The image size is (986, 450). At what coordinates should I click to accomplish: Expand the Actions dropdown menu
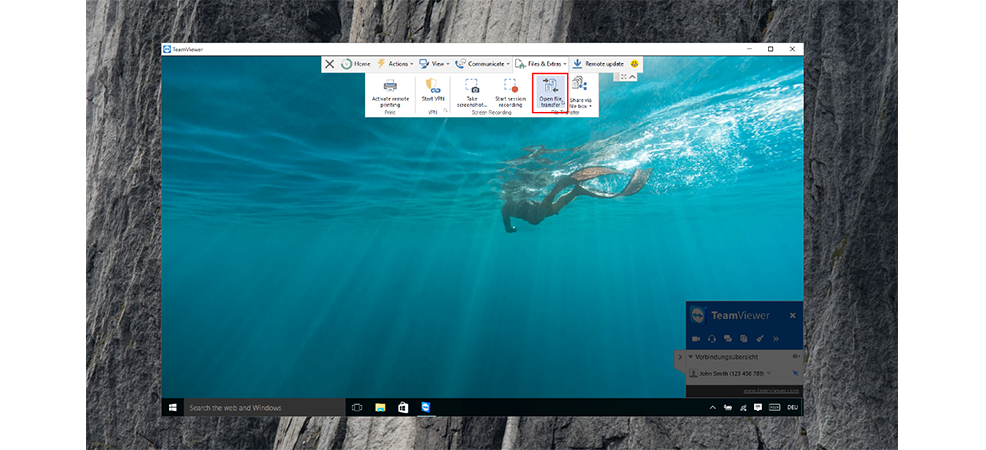pyautogui.click(x=393, y=64)
